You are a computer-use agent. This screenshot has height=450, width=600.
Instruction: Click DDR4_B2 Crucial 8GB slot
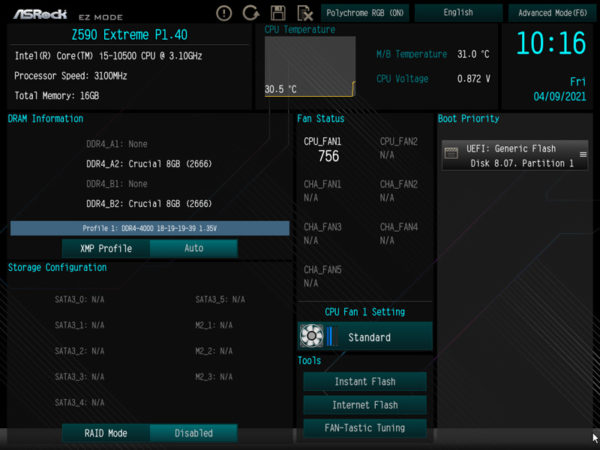coord(149,204)
